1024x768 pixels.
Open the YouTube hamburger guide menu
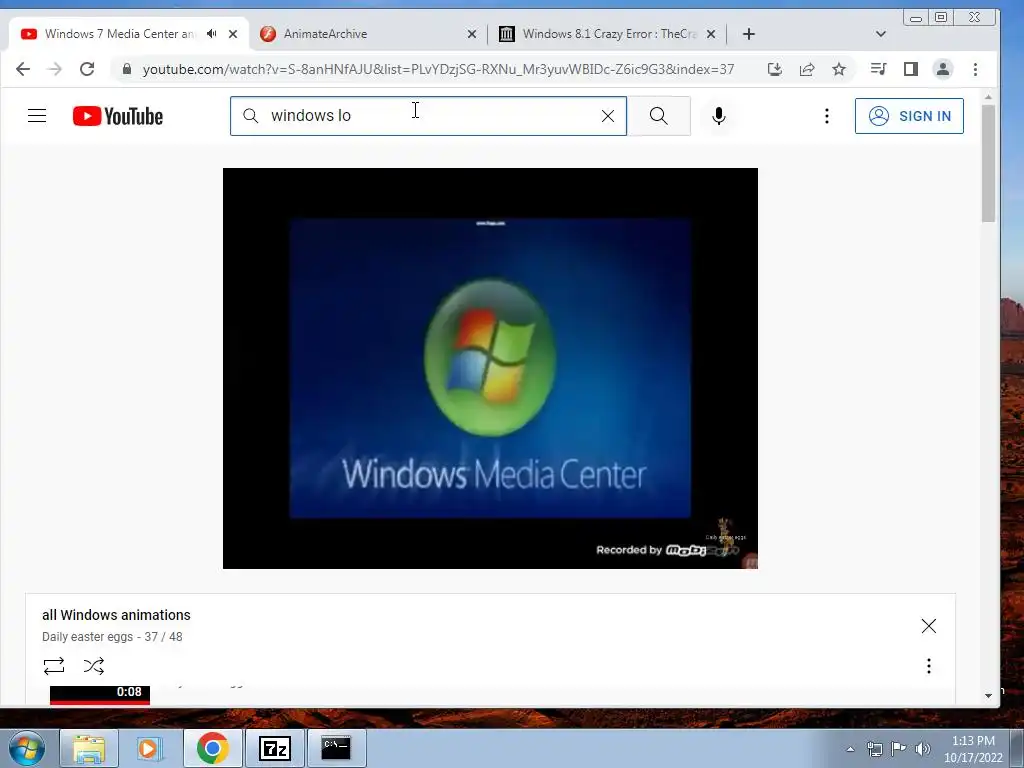(x=37, y=116)
